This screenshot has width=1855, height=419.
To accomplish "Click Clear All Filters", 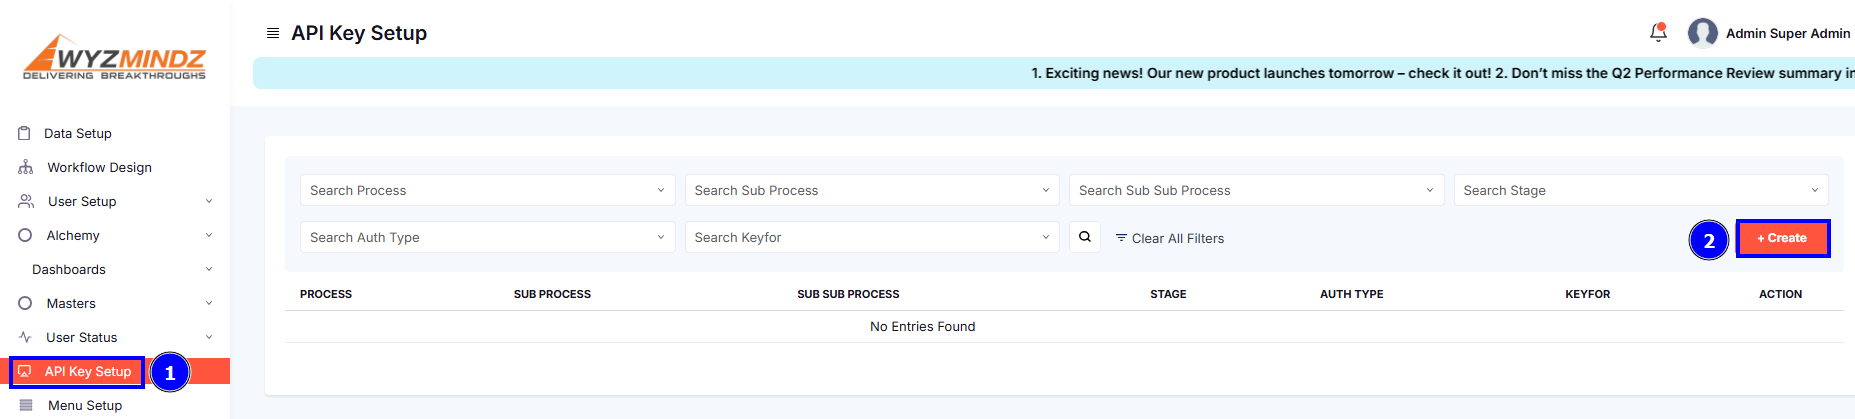I will click(1178, 238).
